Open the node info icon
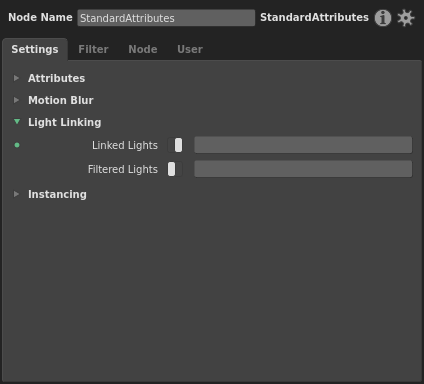 tap(383, 18)
